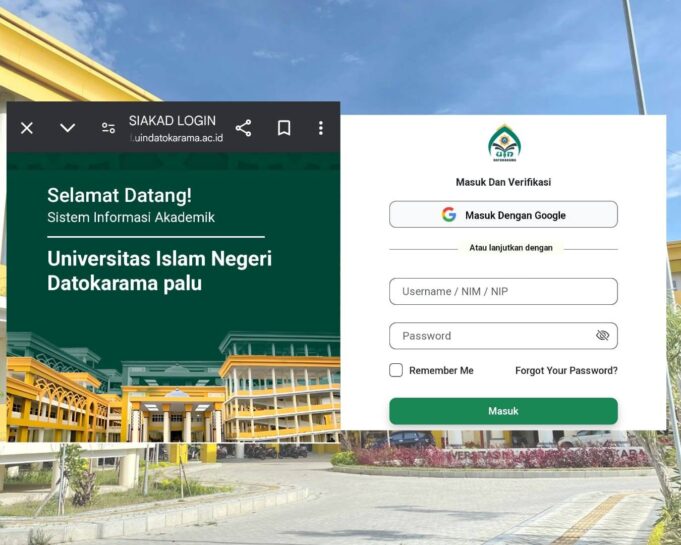Image resolution: width=681 pixels, height=545 pixels.
Task: Open the three-dot browser menu
Action: (x=321, y=128)
